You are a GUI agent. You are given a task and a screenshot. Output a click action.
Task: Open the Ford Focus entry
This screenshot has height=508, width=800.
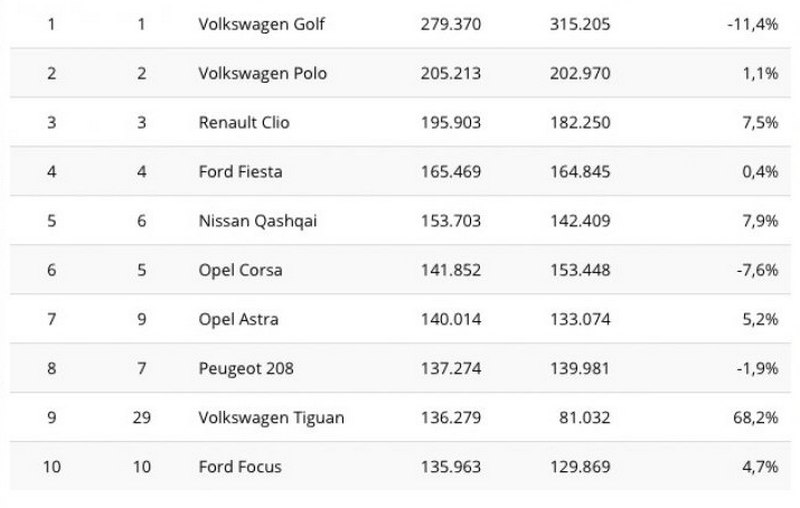click(x=240, y=467)
